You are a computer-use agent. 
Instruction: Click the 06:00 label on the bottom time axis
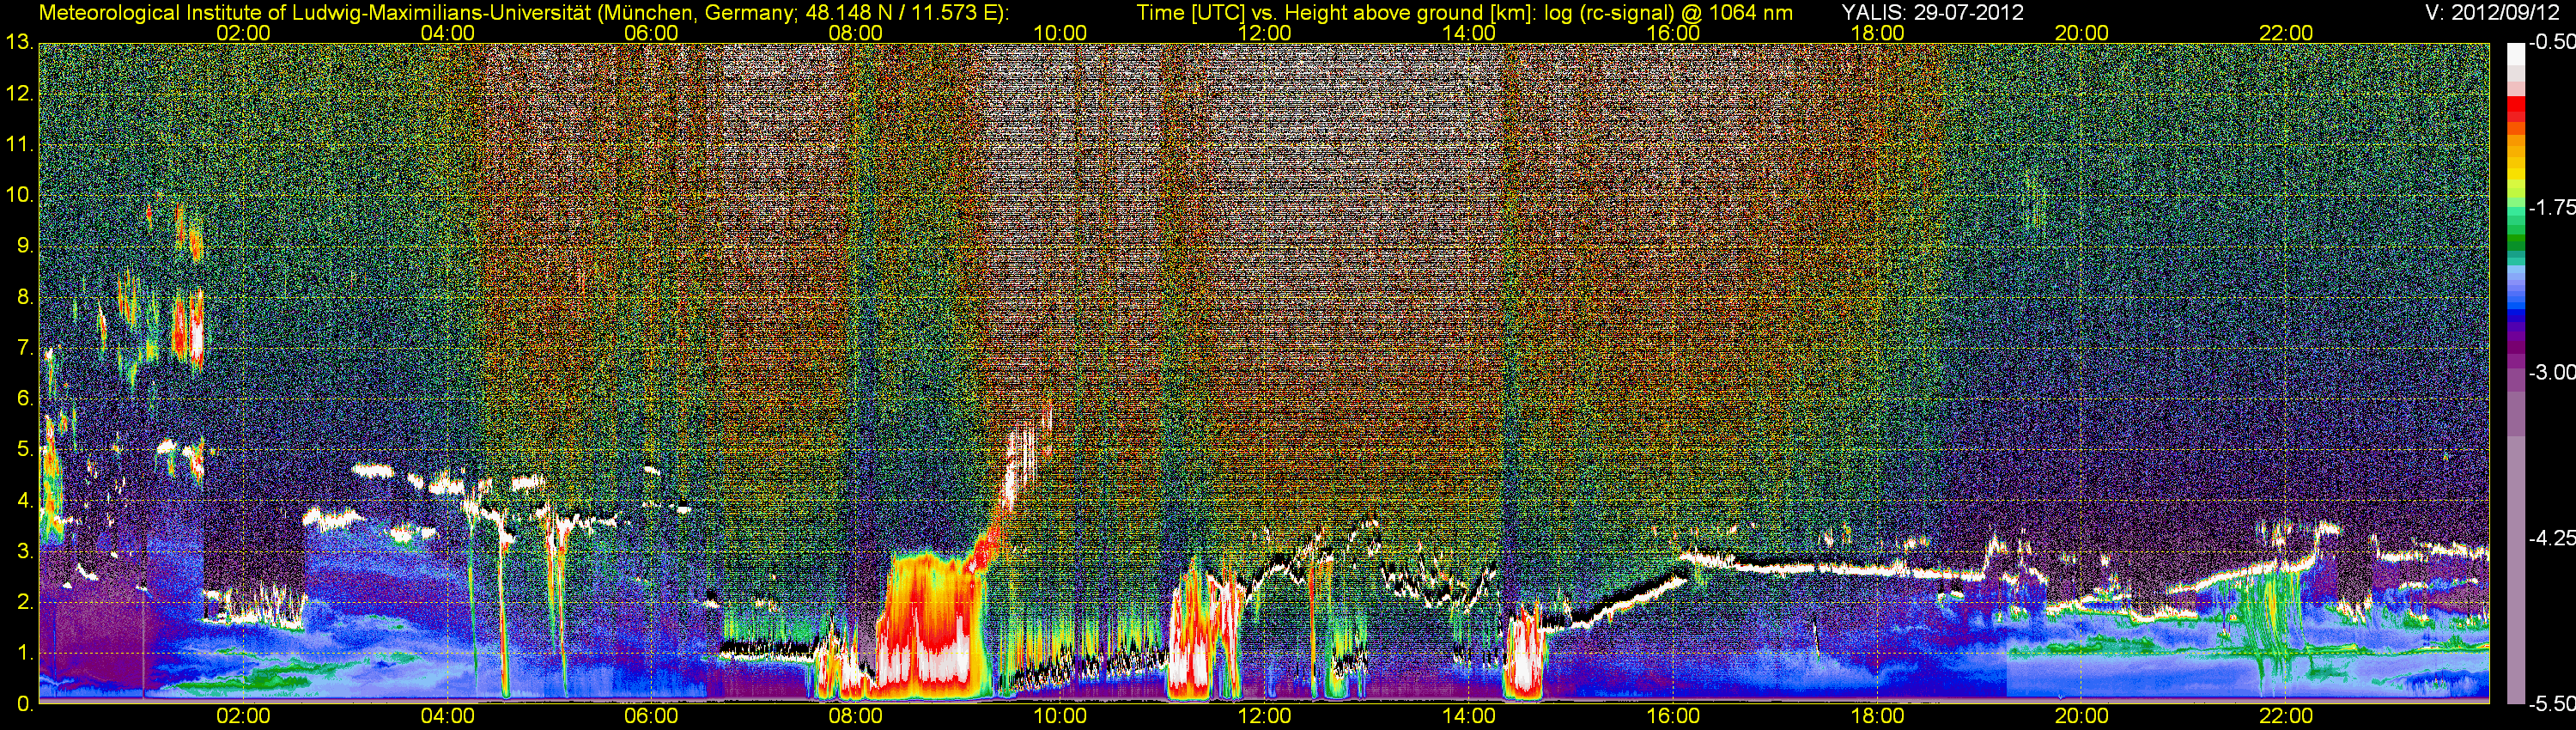coord(651,716)
